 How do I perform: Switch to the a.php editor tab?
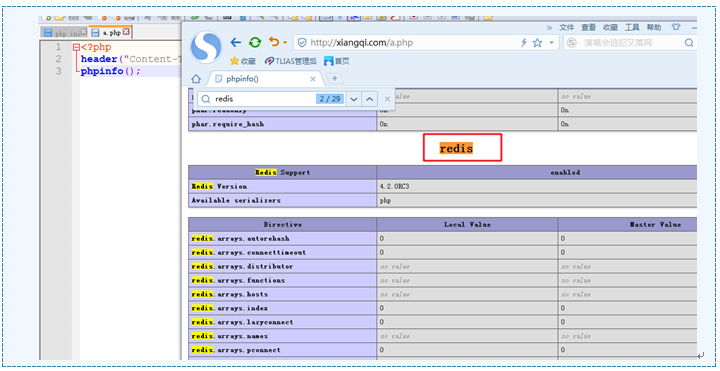[110, 33]
